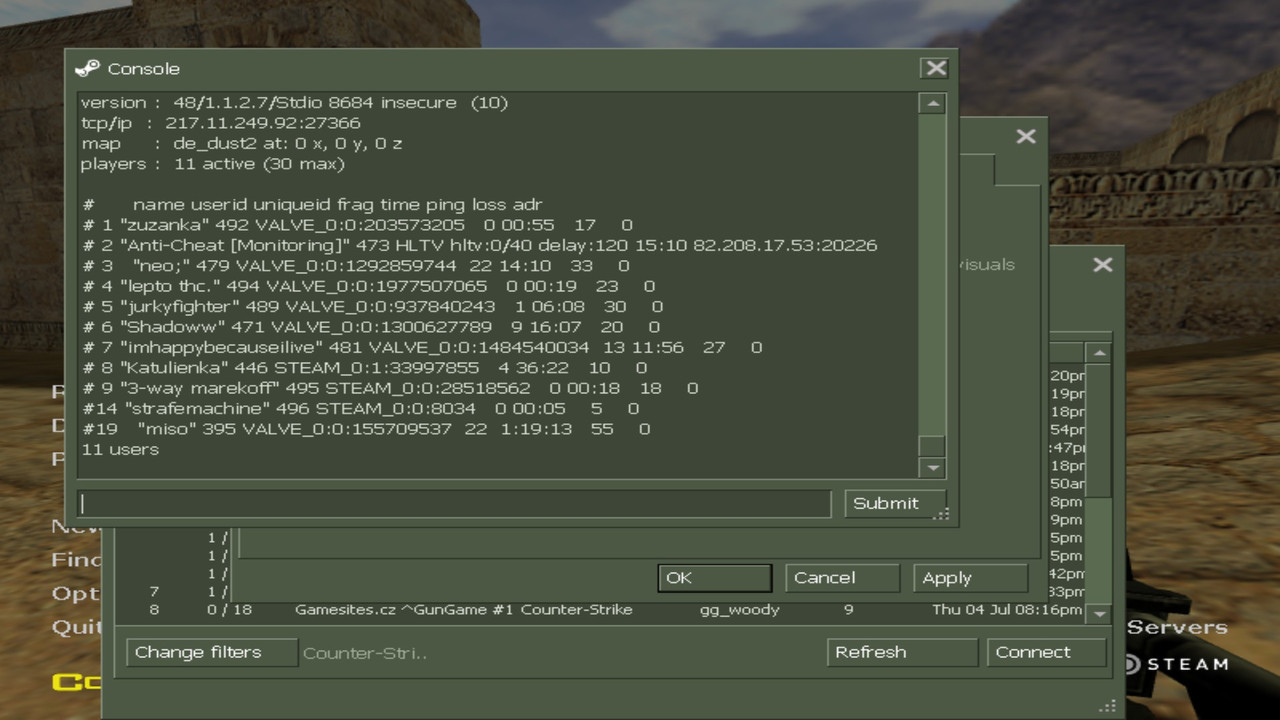Click the Servers label on main menu

1177,627
